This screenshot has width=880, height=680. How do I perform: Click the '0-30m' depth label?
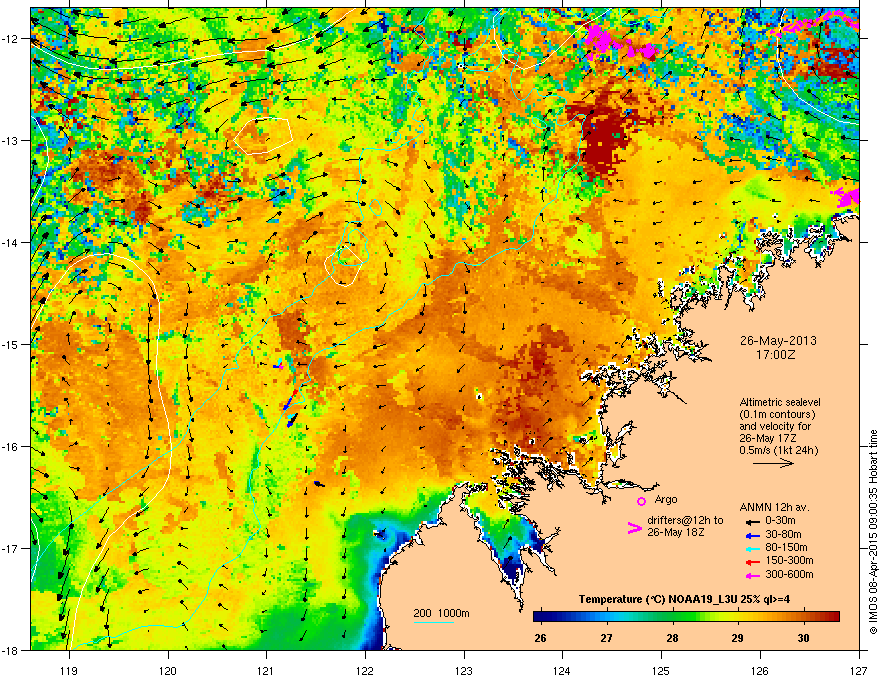tap(780, 521)
